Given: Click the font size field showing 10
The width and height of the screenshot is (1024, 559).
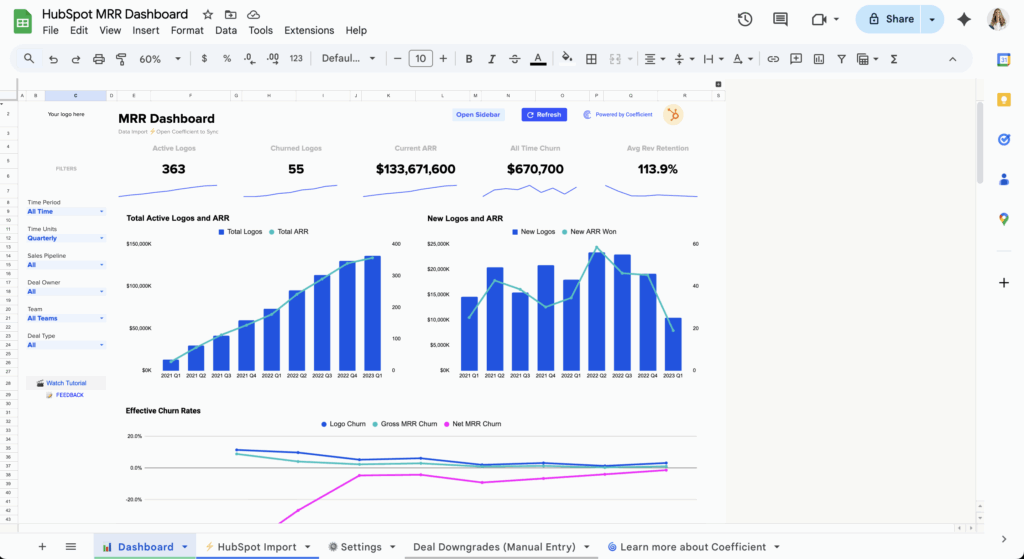Looking at the screenshot, I should tap(421, 59).
